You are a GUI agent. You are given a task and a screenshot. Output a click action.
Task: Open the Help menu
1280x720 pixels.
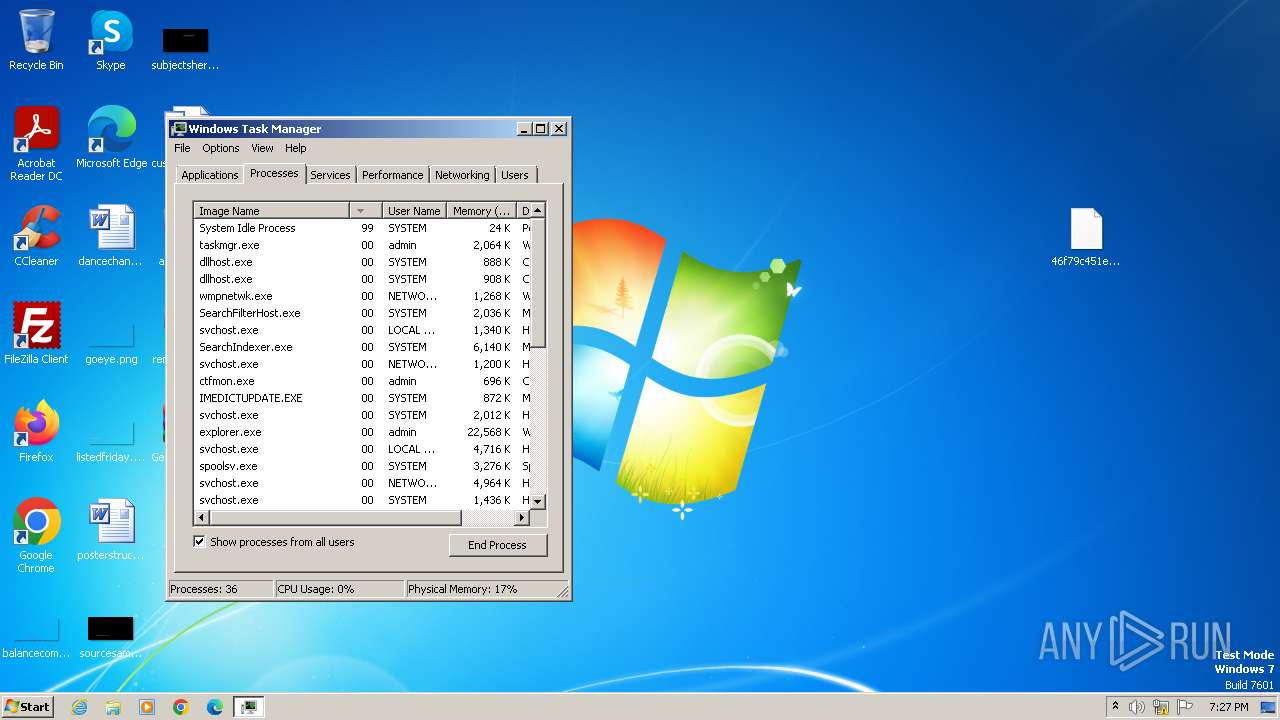coord(295,148)
